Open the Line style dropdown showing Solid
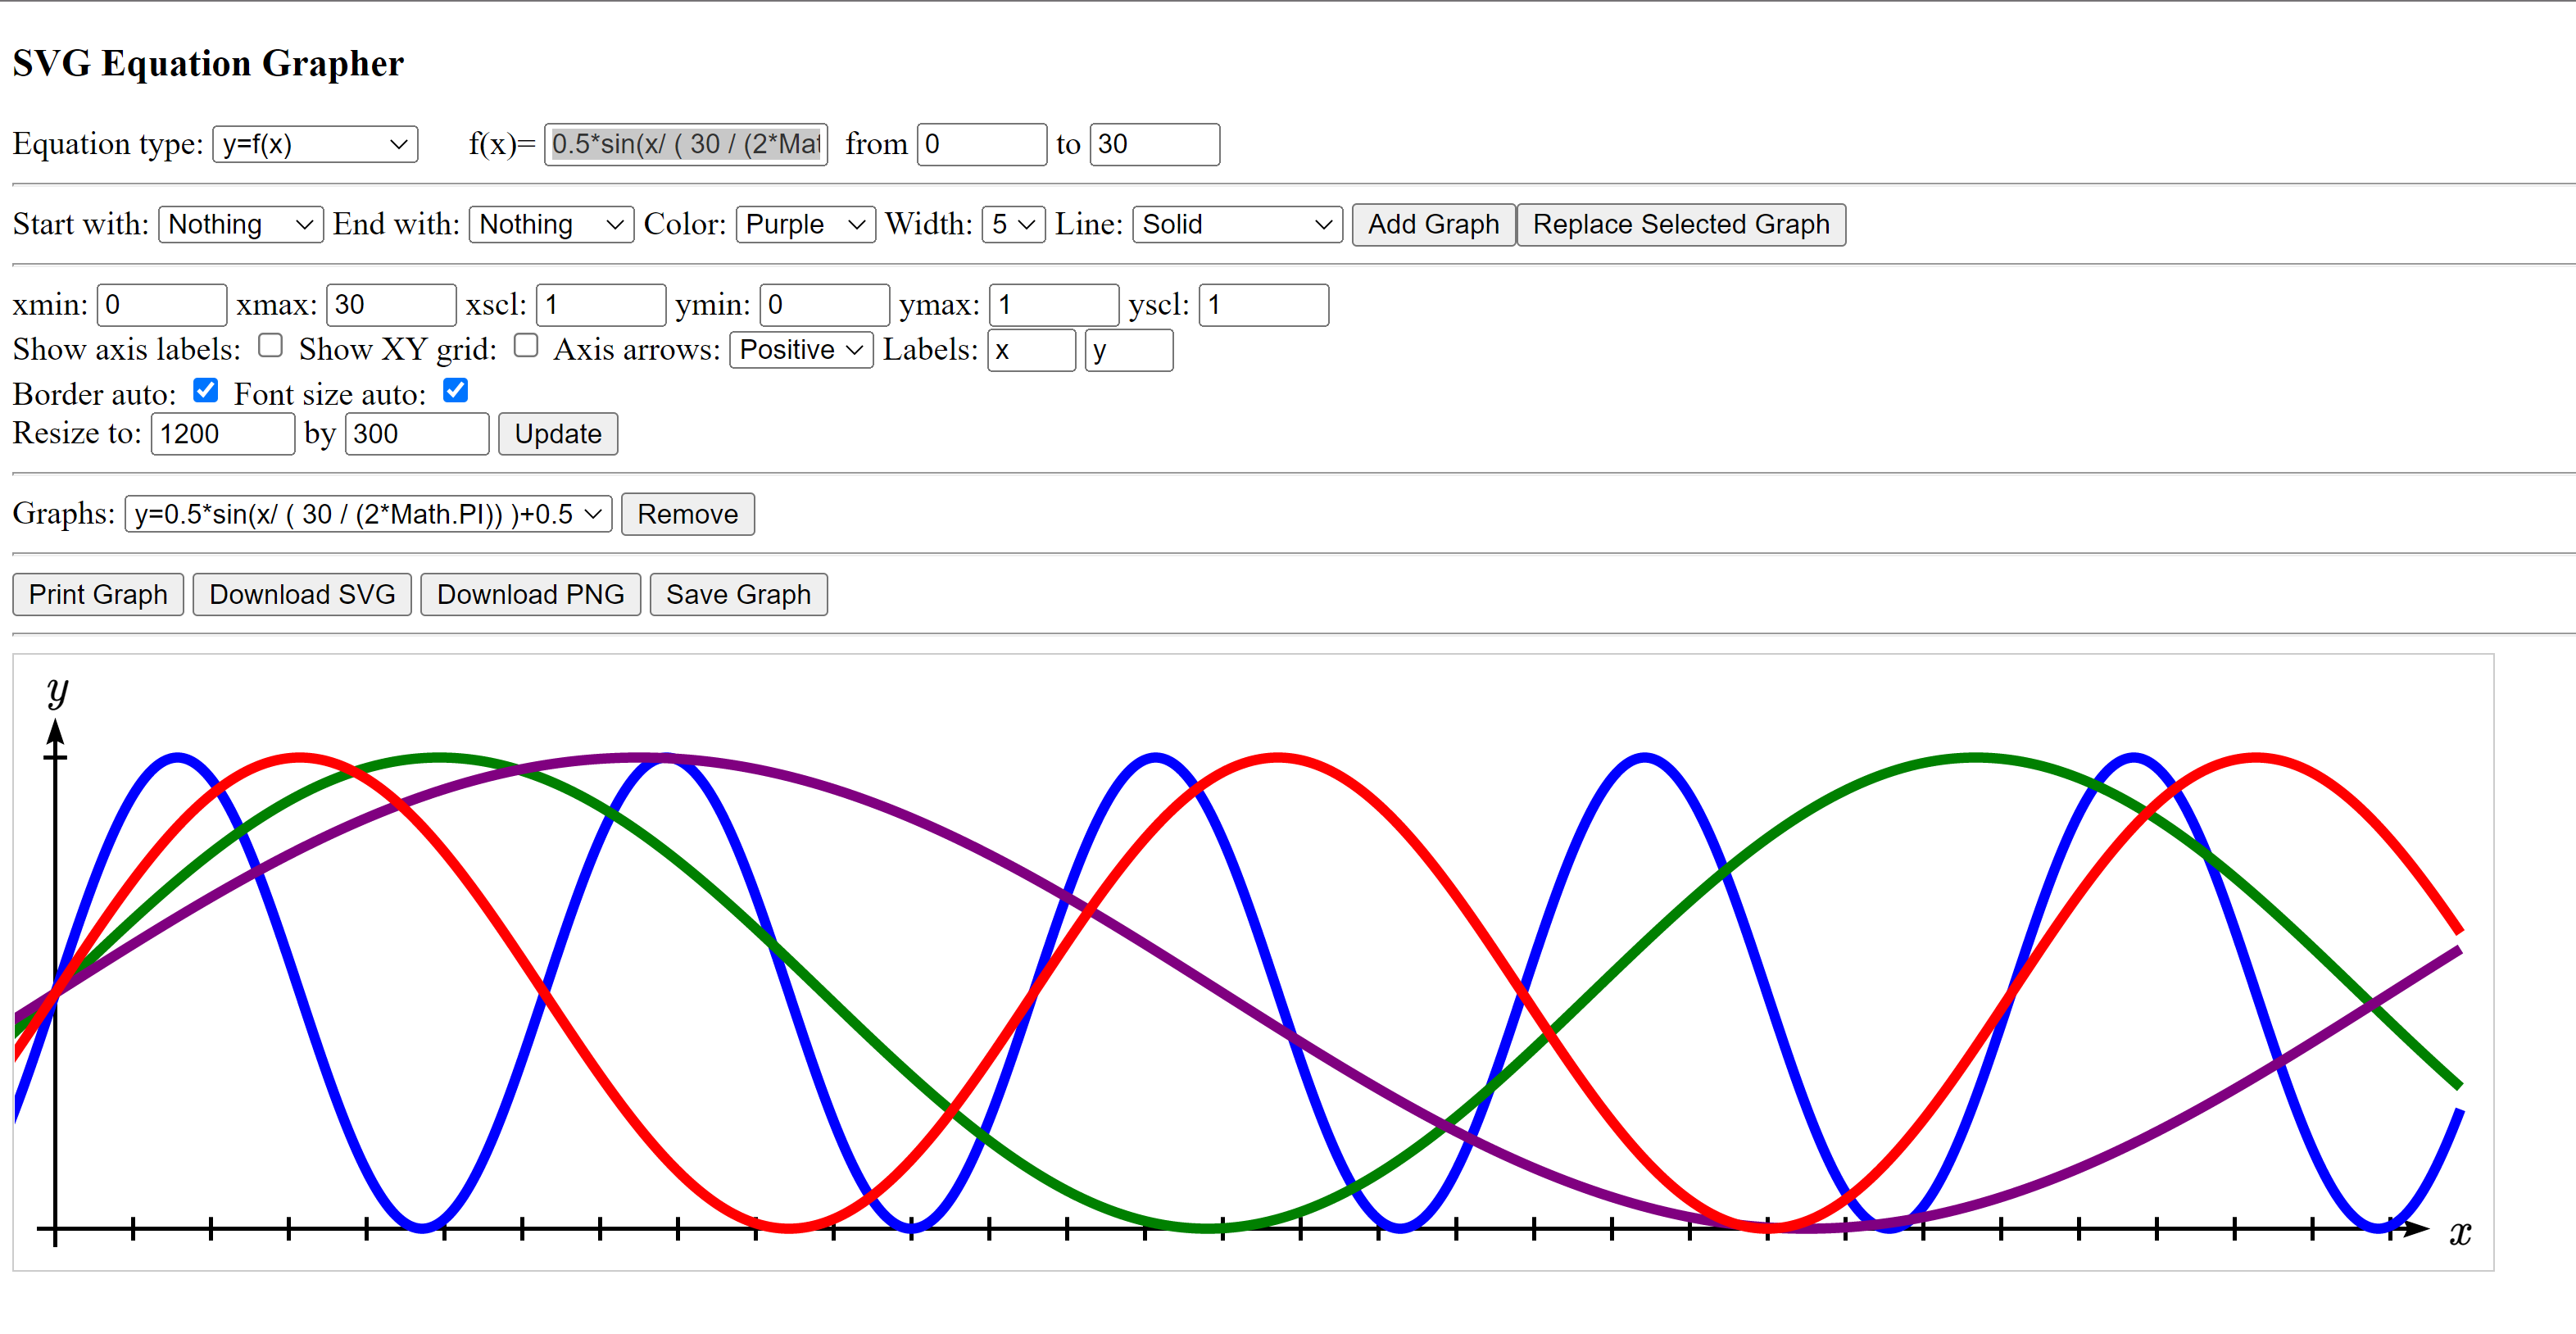Image resolution: width=2576 pixels, height=1334 pixels. tap(1238, 224)
